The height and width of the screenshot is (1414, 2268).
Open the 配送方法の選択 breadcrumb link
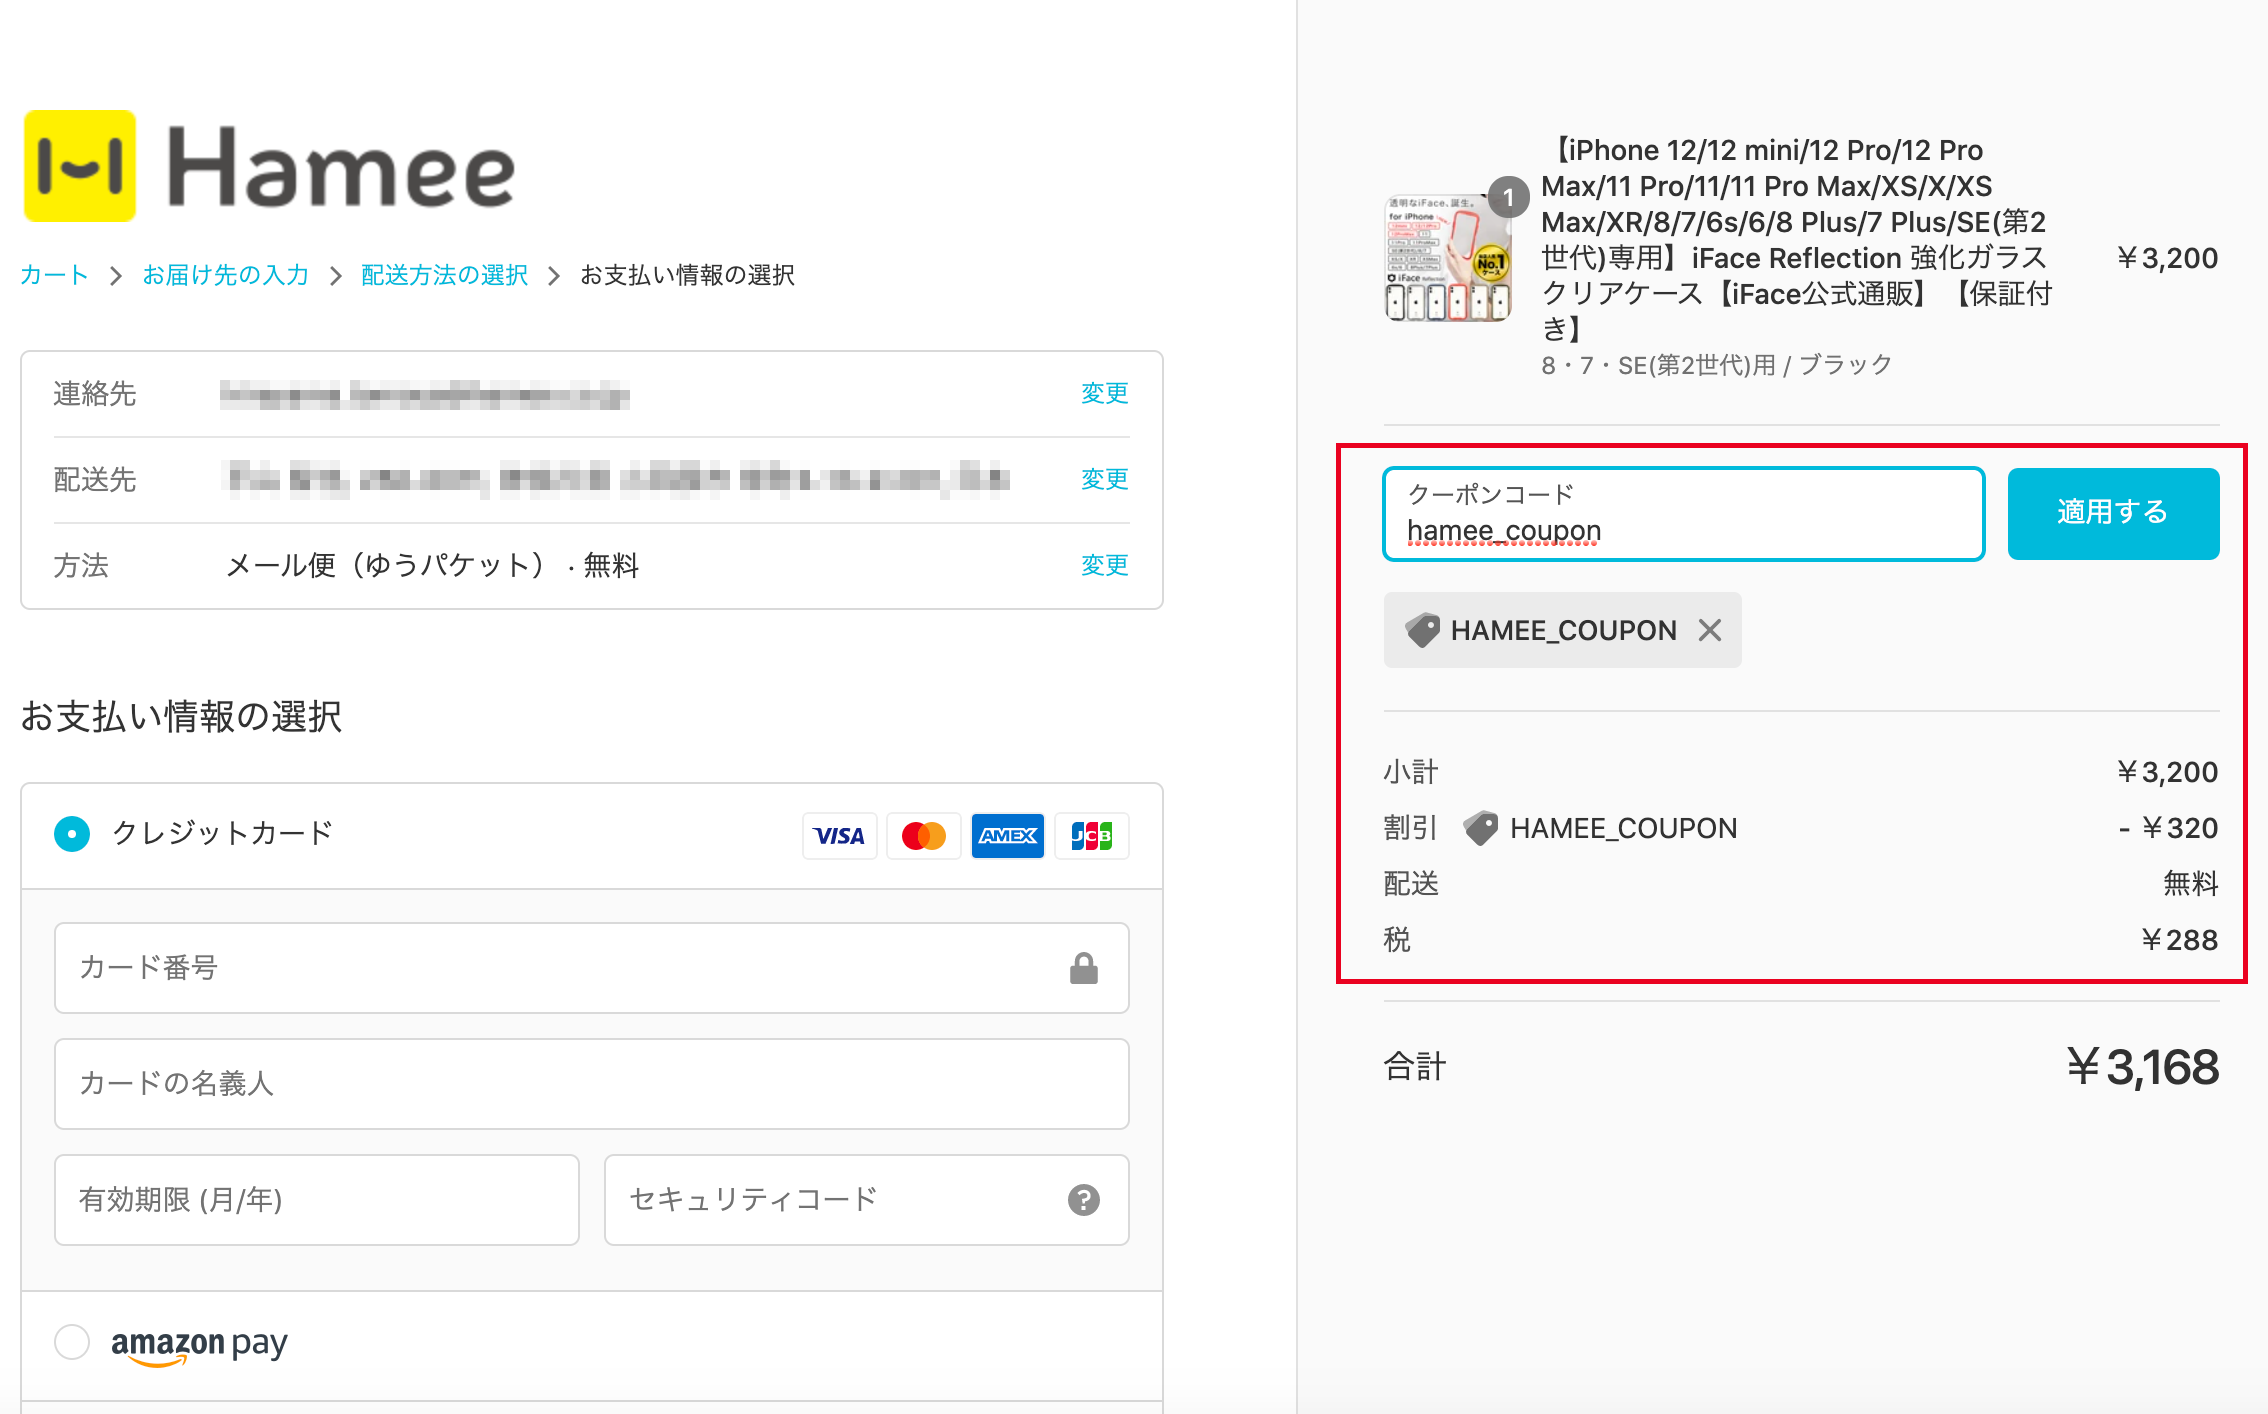(444, 275)
